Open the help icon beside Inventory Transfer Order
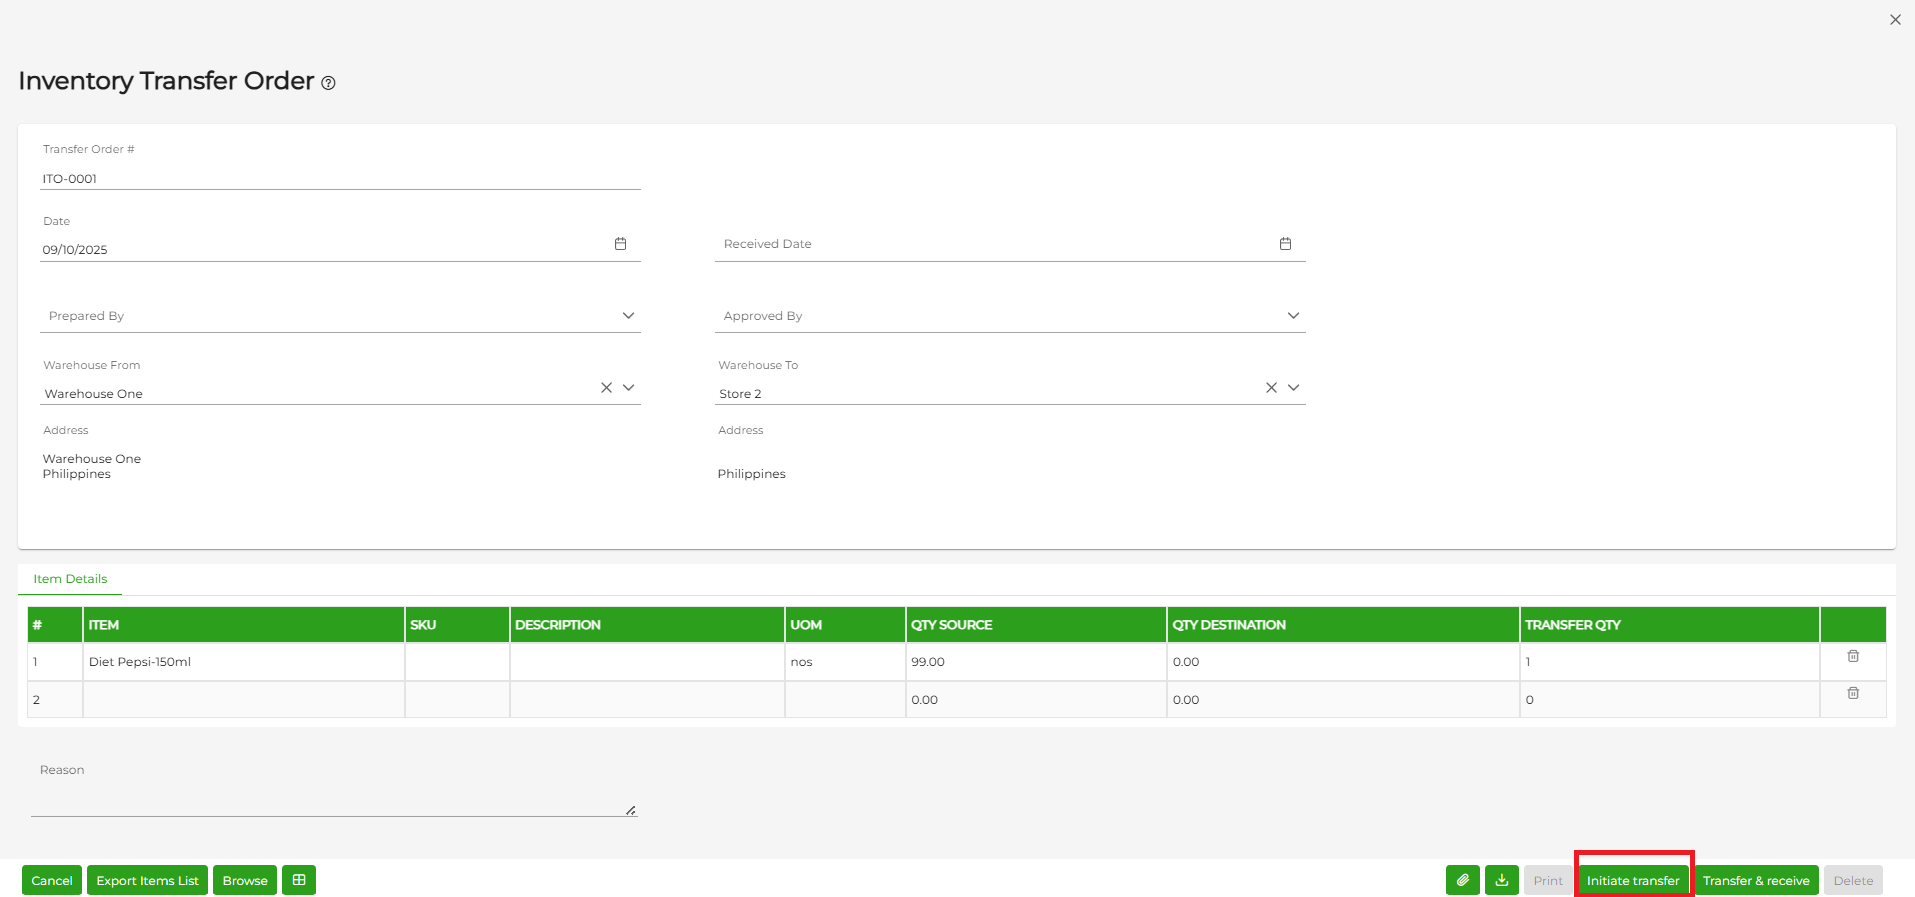The width and height of the screenshot is (1915, 897). (x=328, y=83)
